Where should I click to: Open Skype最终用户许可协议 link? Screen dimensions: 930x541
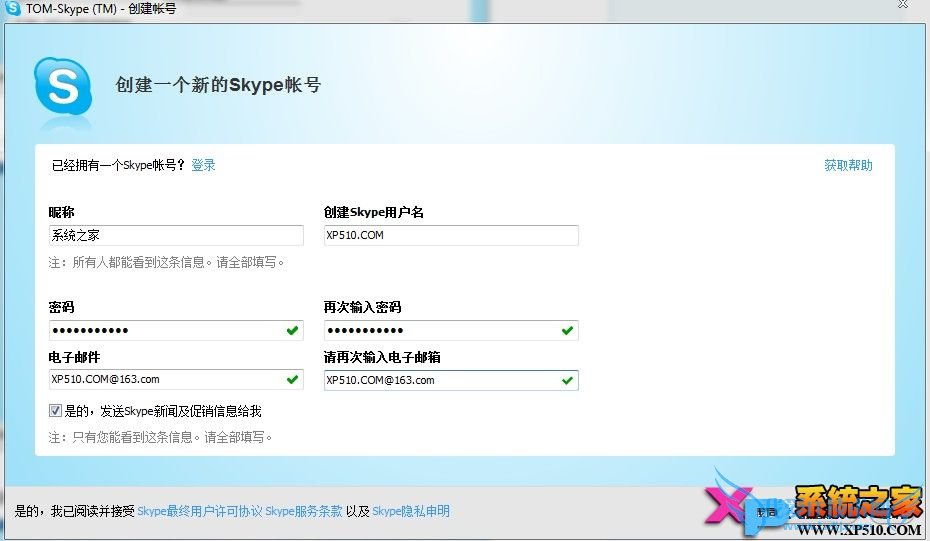click(200, 511)
